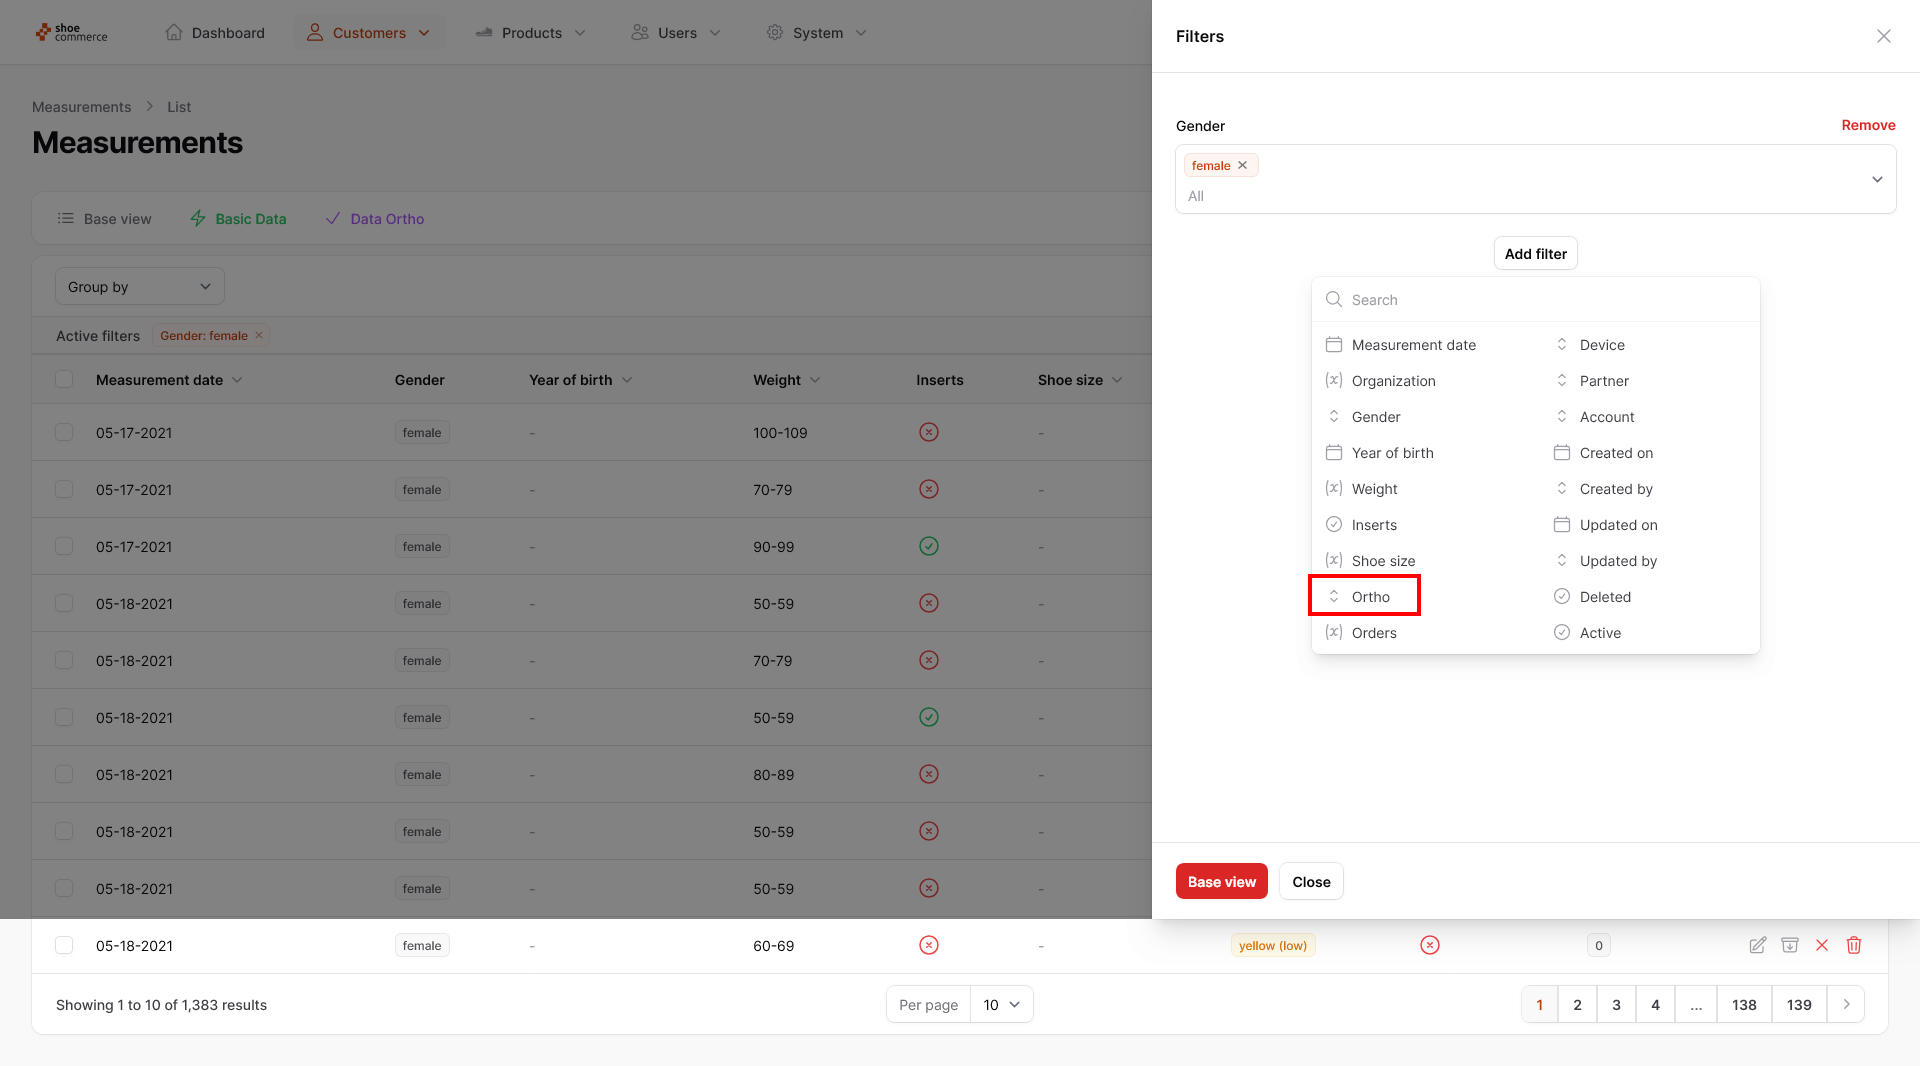Viewport: 1920px width, 1066px height.
Task: Click red X icon beside trash in last row
Action: click(1822, 945)
